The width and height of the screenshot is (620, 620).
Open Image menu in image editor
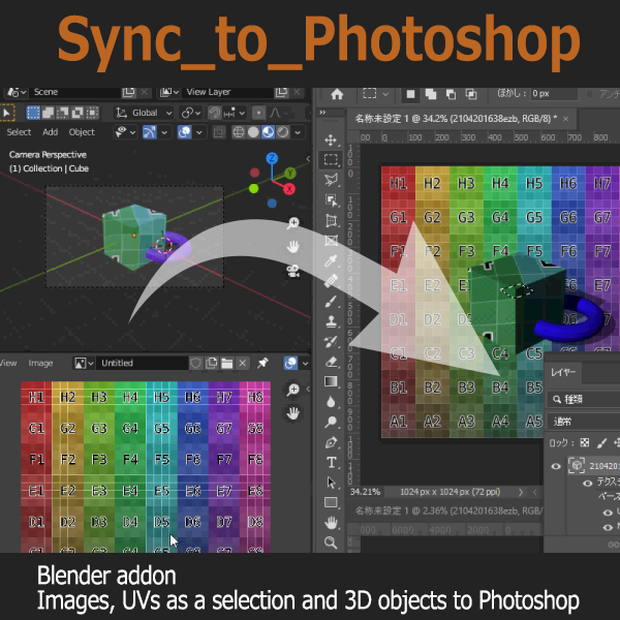[41, 363]
